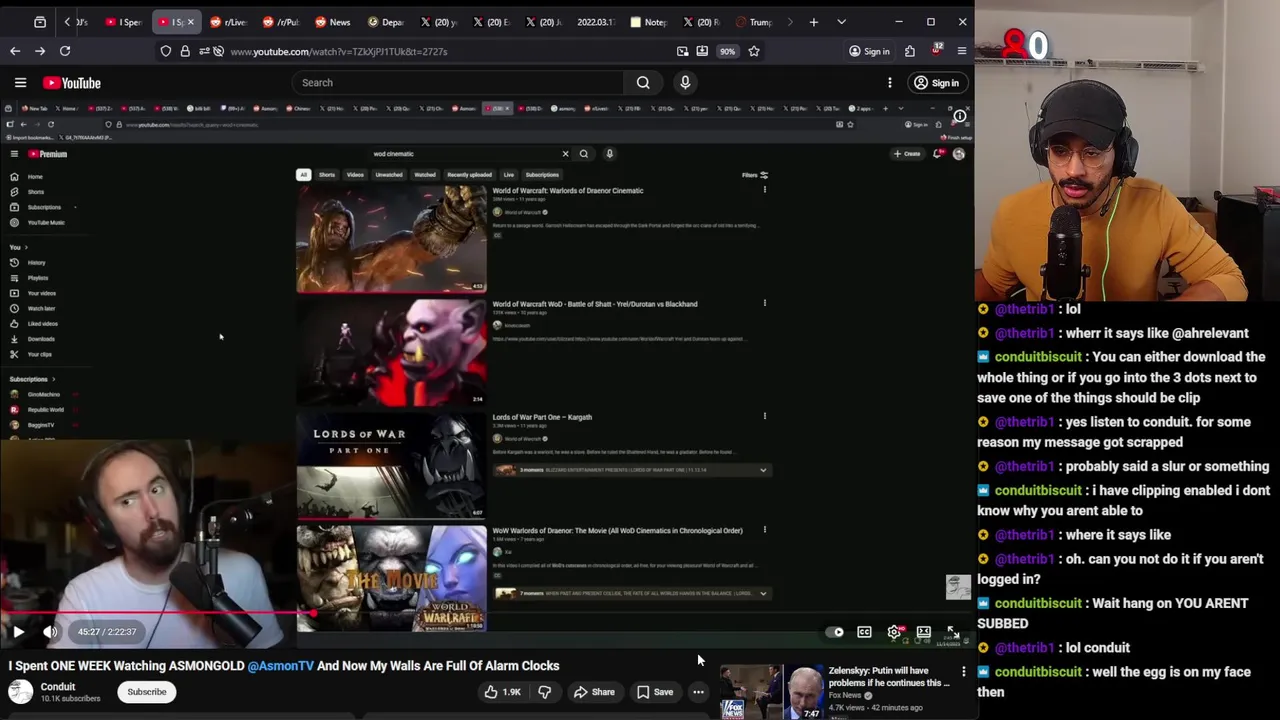Click the autoplay blocked indicator icon
This screenshot has width=1280, height=720.
pyautogui.click(x=219, y=51)
